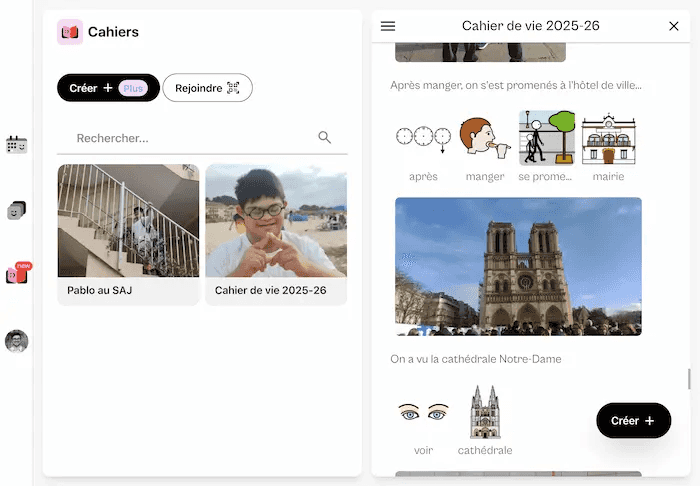
Task: Select the "cathédrale" pictogram
Action: coord(485,412)
